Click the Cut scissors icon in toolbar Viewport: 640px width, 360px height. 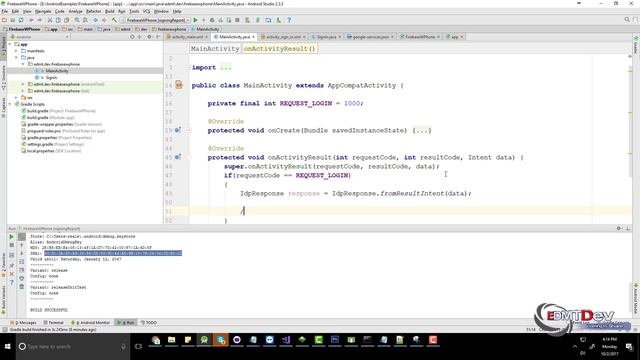pos(50,20)
